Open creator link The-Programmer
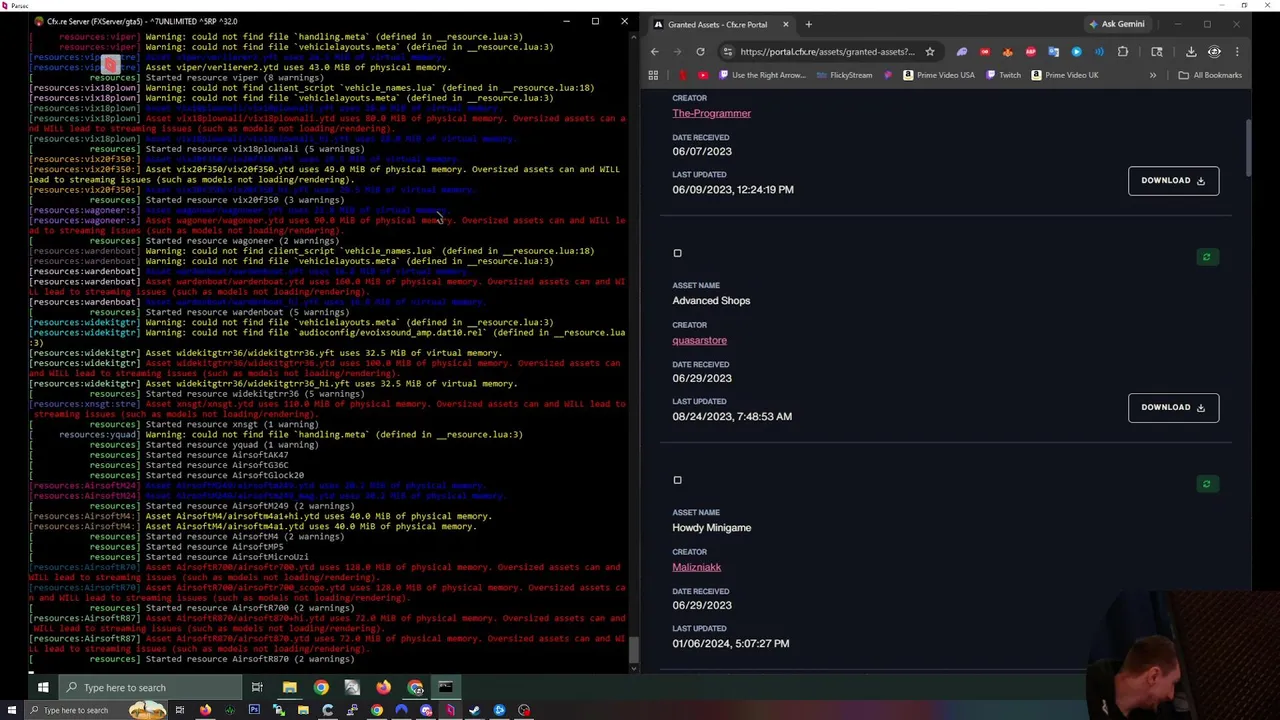This screenshot has height=720, width=1280. (x=711, y=113)
